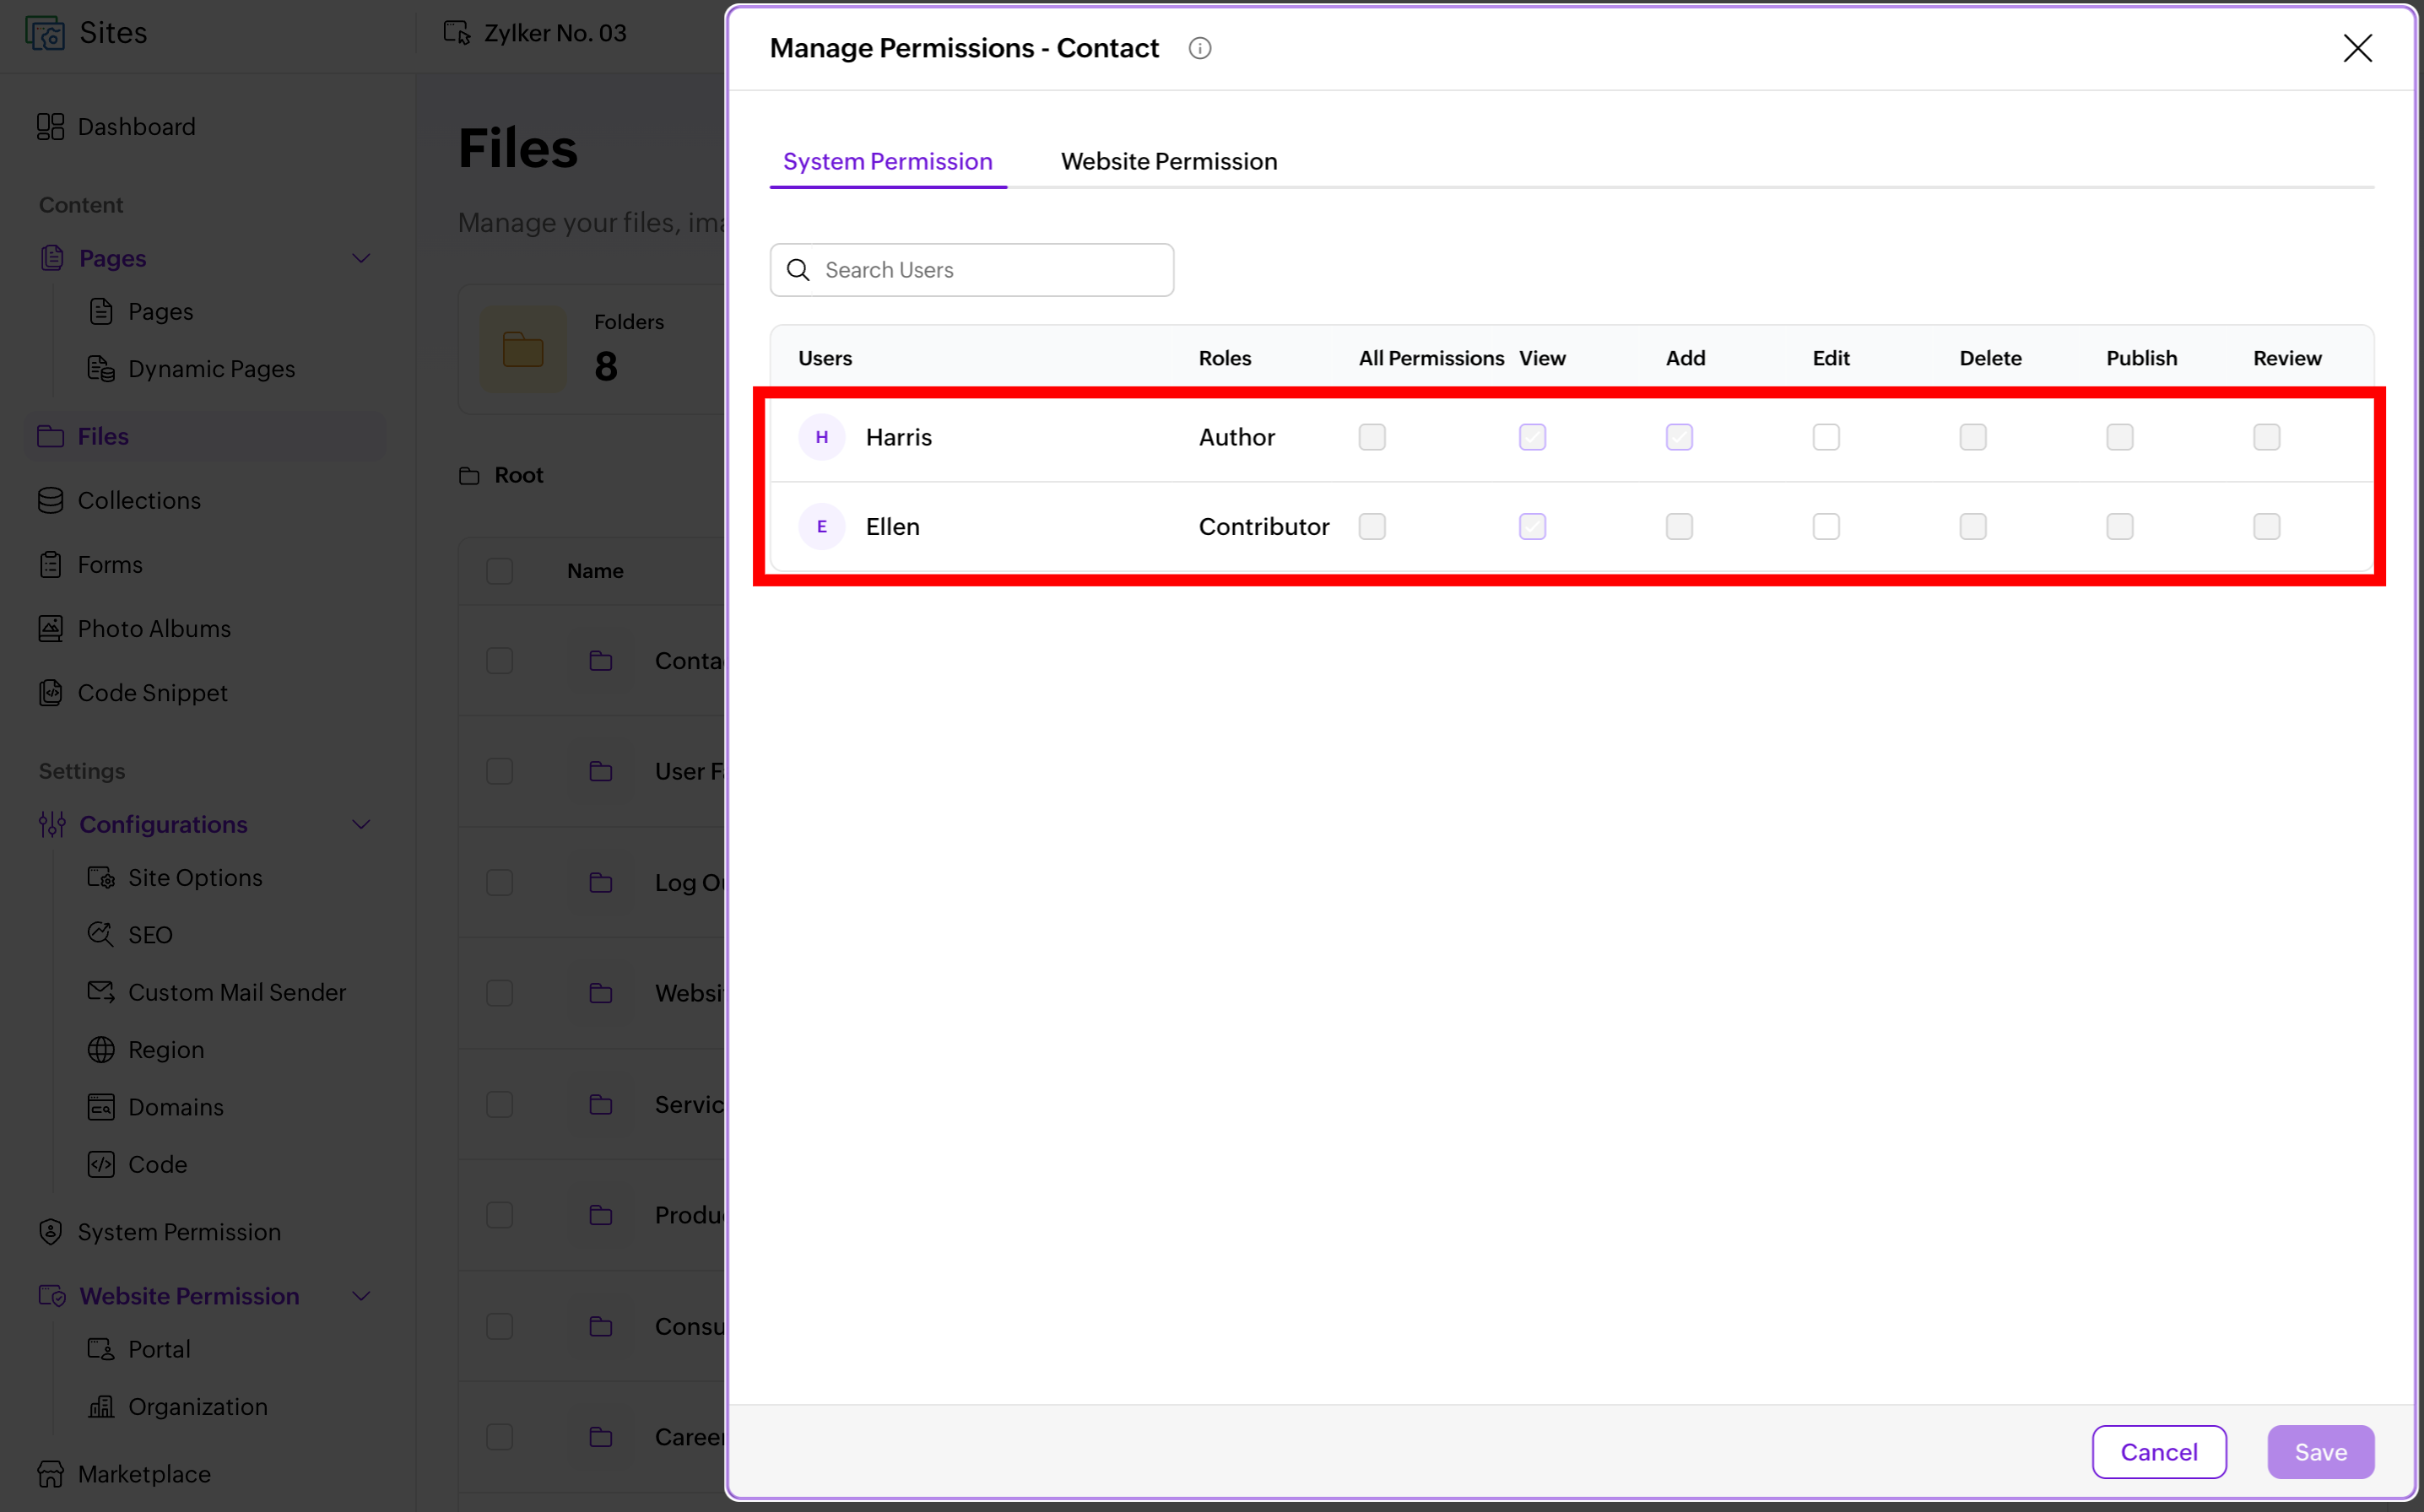2424x1512 pixels.
Task: Click the Forms sidebar icon
Action: point(50,564)
